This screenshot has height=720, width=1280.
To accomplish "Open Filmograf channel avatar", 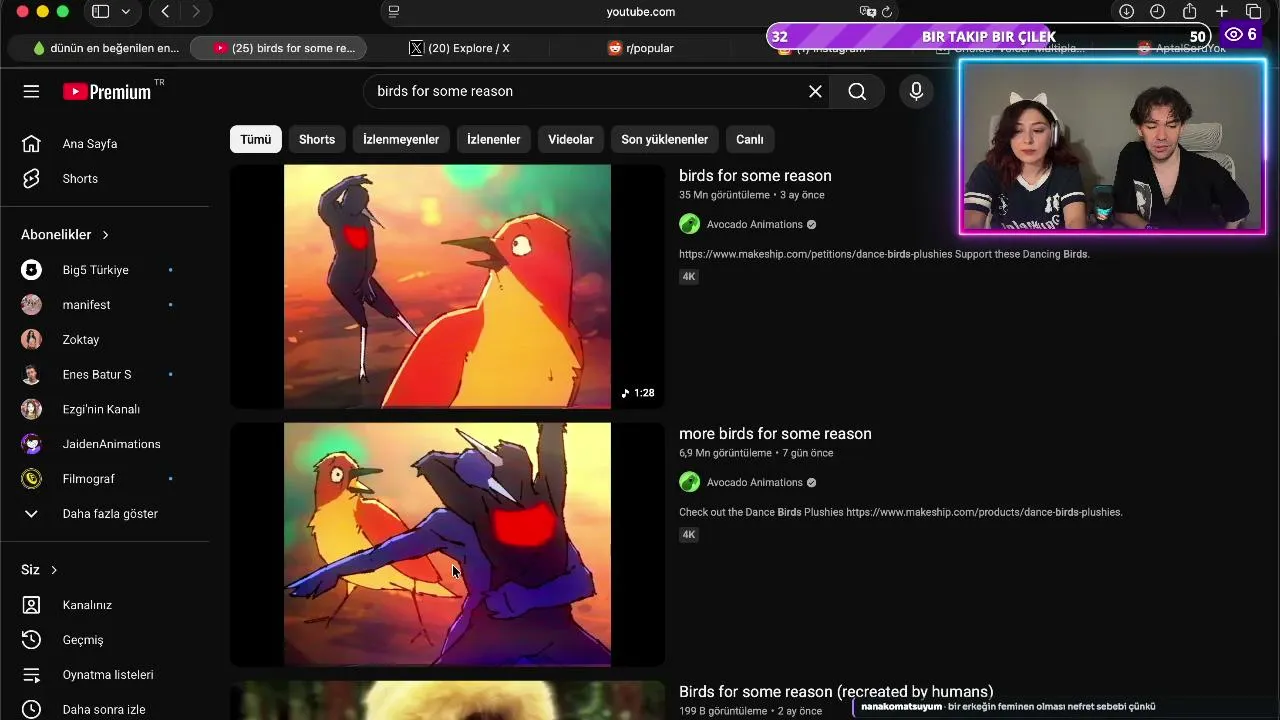I will point(32,479).
